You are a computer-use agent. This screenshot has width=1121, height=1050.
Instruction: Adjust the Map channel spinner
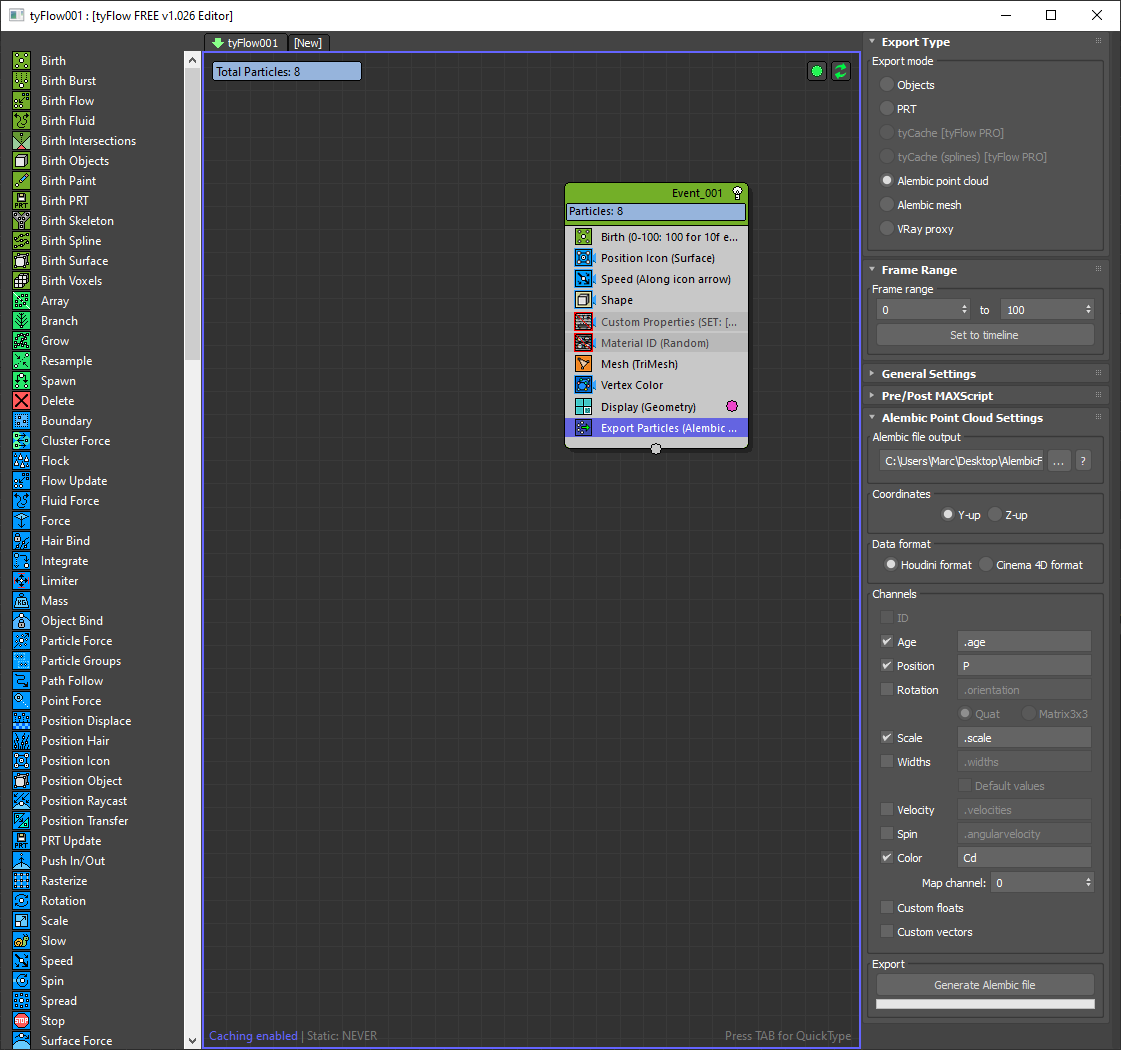1089,883
